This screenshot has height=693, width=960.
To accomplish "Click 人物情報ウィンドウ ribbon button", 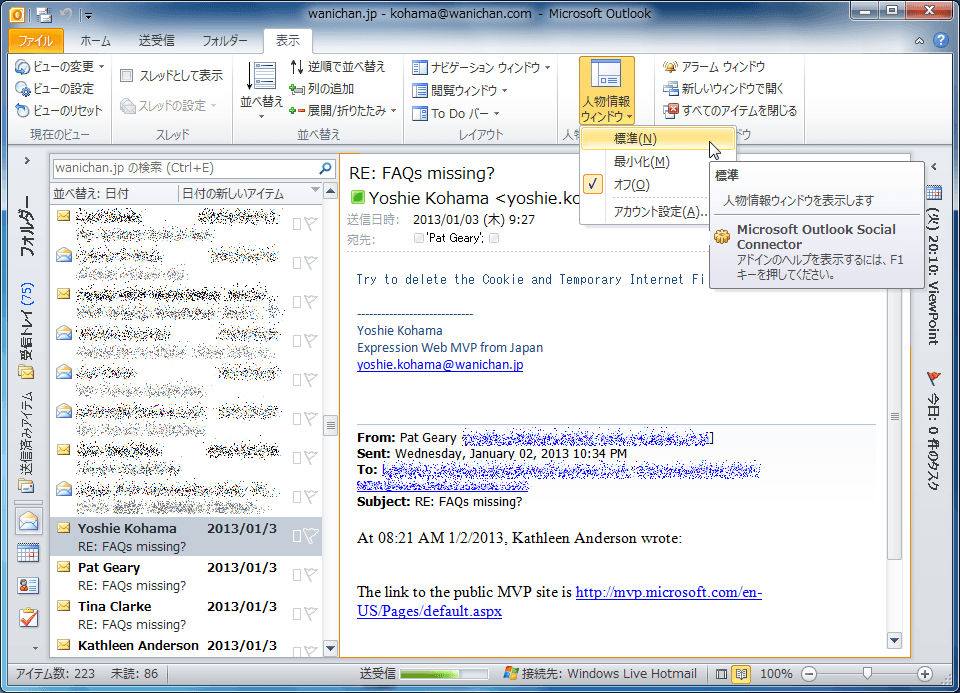I will click(x=606, y=91).
